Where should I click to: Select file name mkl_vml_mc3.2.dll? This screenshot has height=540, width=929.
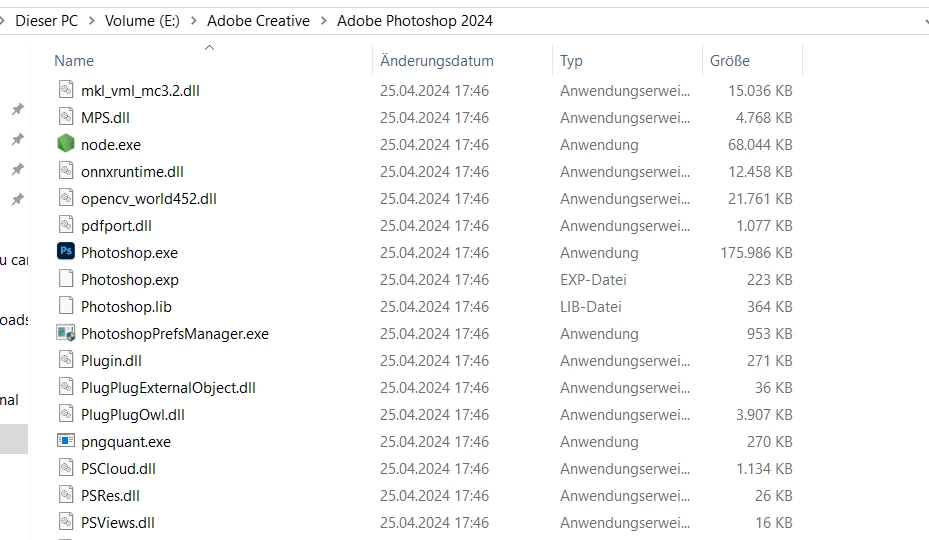pos(140,91)
